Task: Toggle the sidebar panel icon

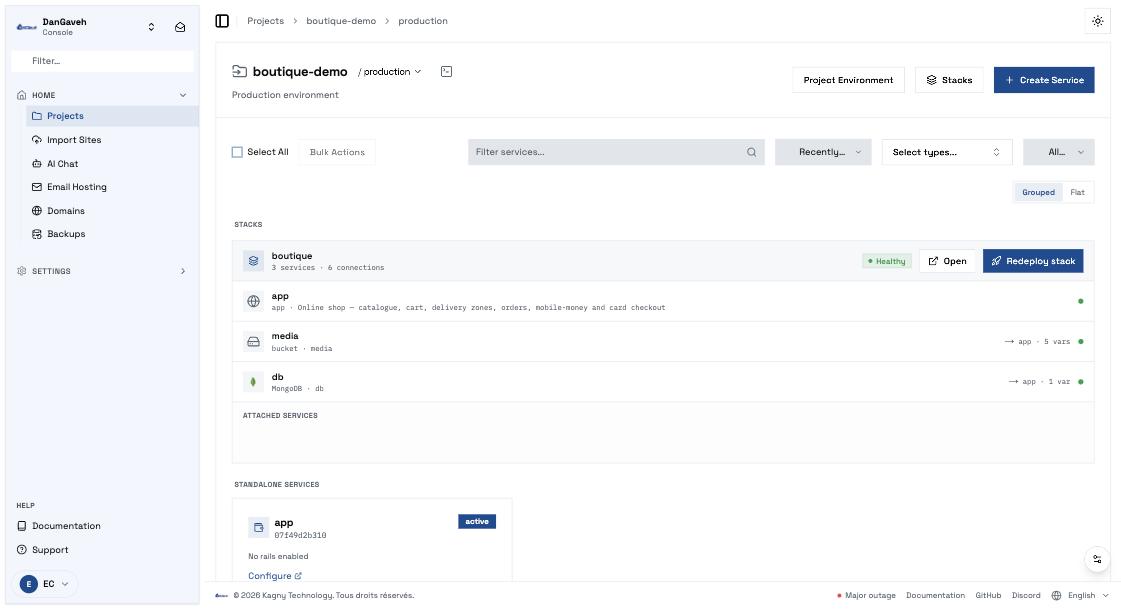Action: point(222,21)
